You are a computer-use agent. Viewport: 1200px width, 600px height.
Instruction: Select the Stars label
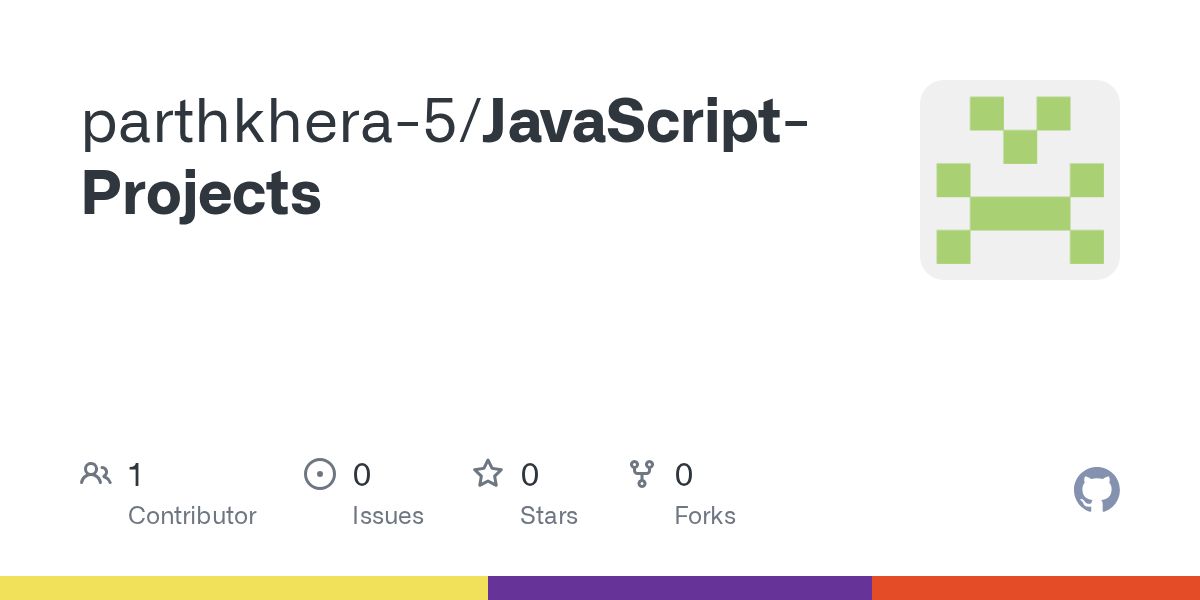point(549,516)
